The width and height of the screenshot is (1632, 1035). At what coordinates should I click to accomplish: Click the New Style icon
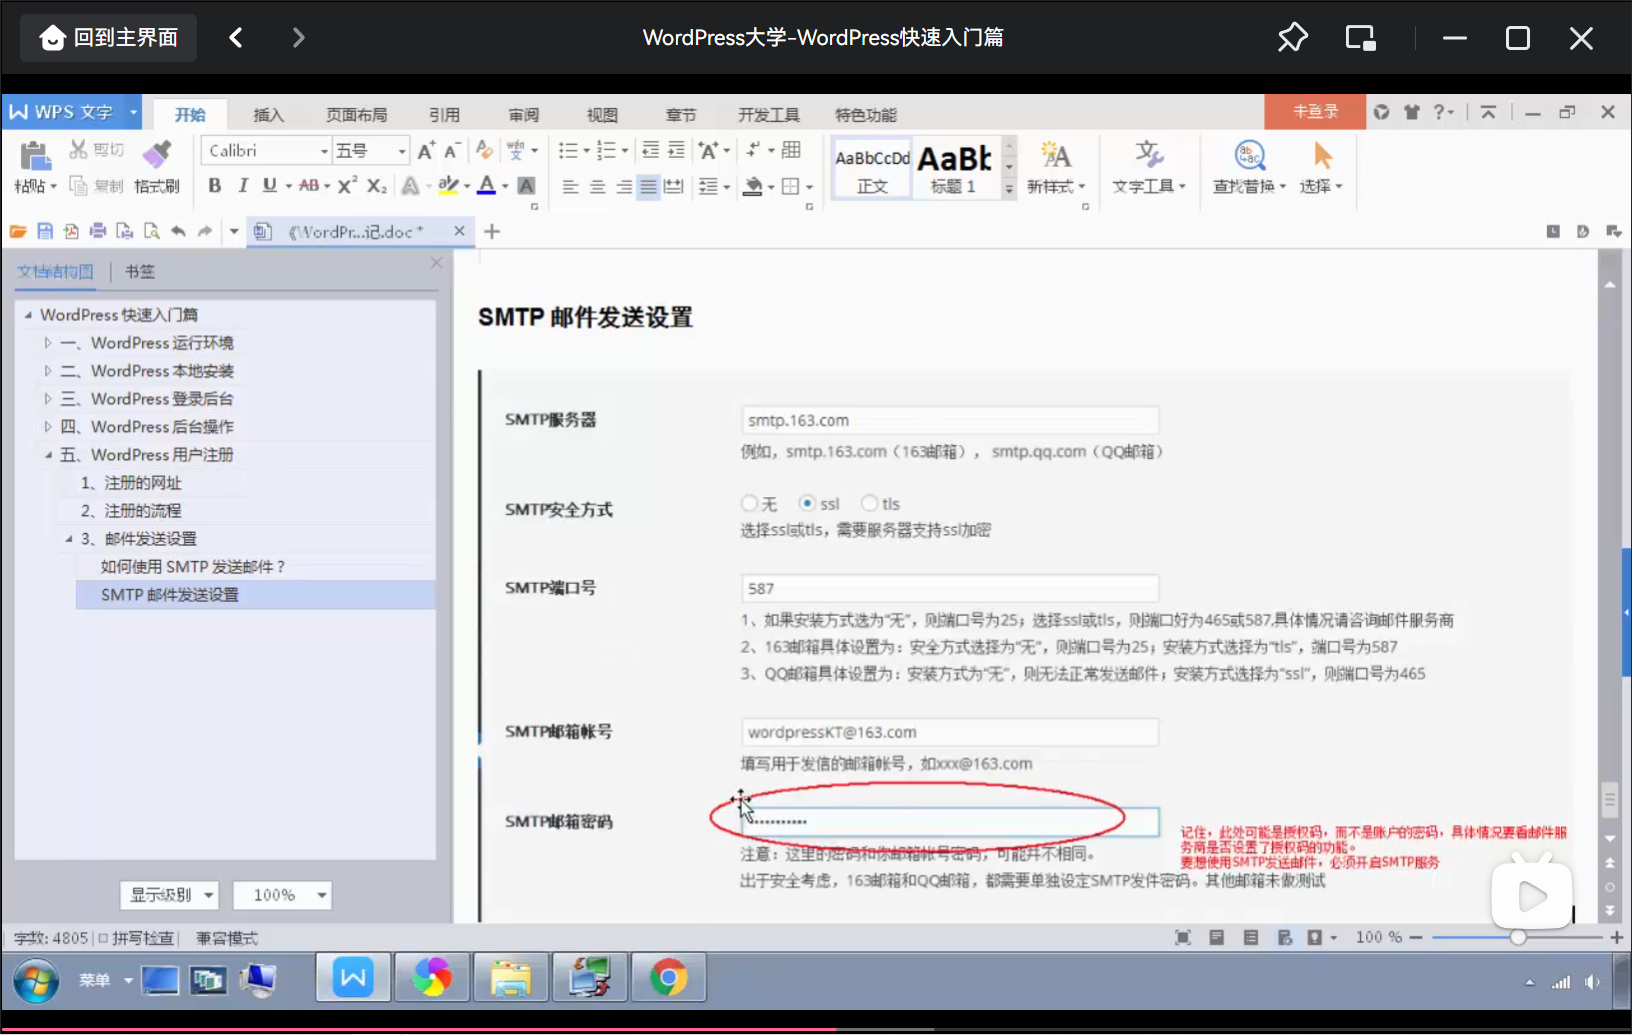point(1055,154)
